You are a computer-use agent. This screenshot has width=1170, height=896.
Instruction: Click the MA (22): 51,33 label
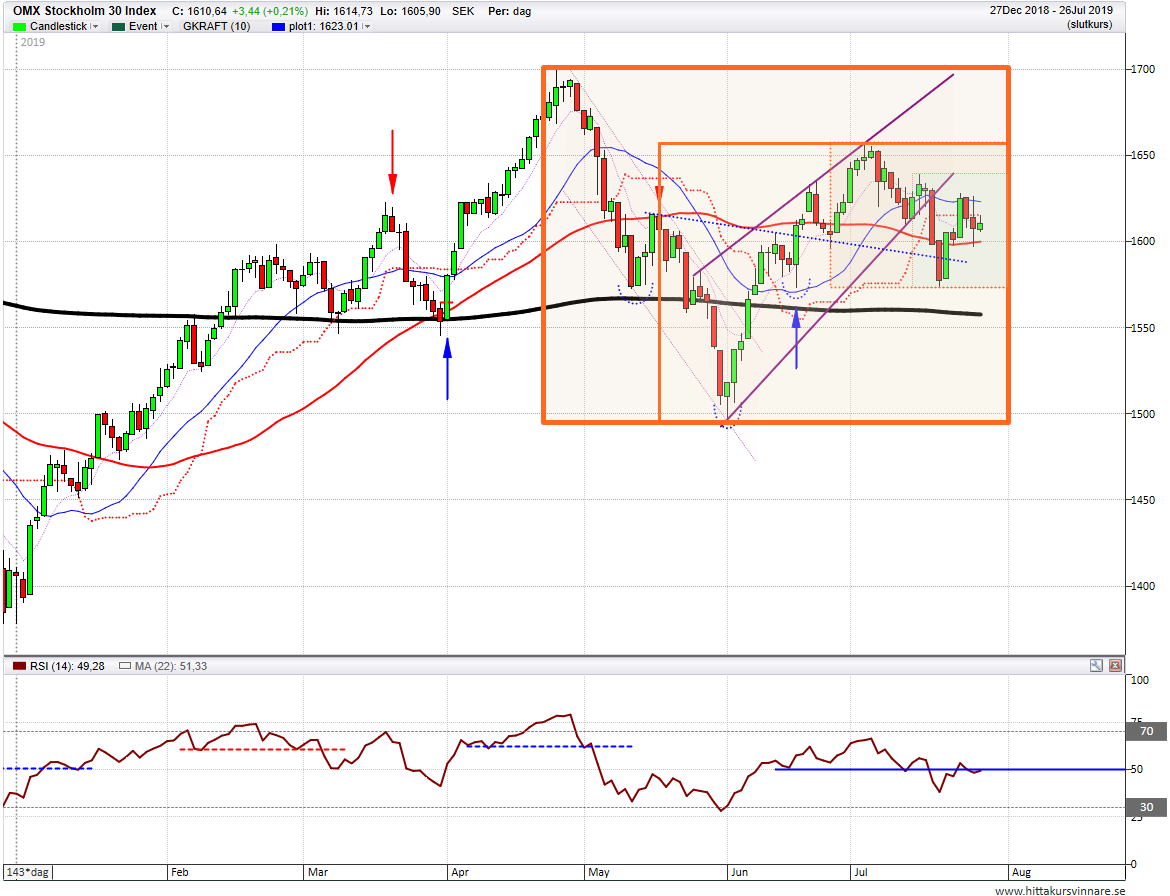click(x=171, y=666)
